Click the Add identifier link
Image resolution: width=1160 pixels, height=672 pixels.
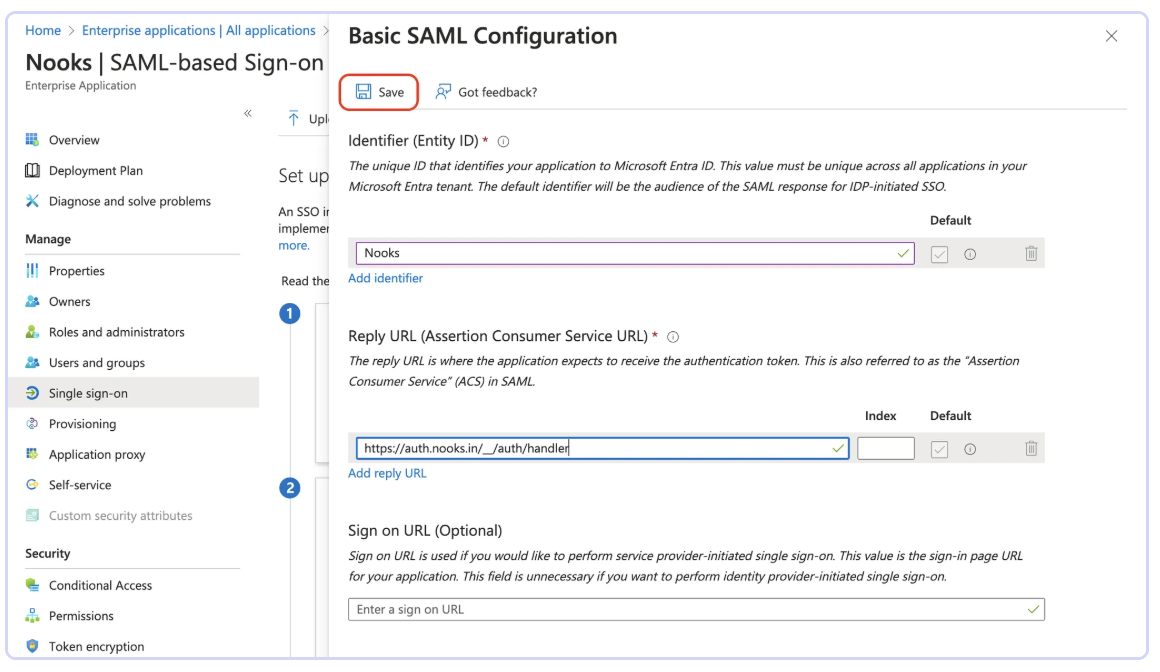[x=385, y=278]
